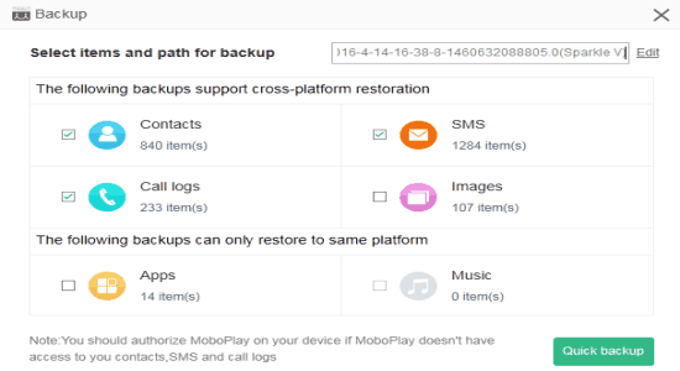
Task: Uncheck the Contacts backup checkbox
Action: coord(69,135)
